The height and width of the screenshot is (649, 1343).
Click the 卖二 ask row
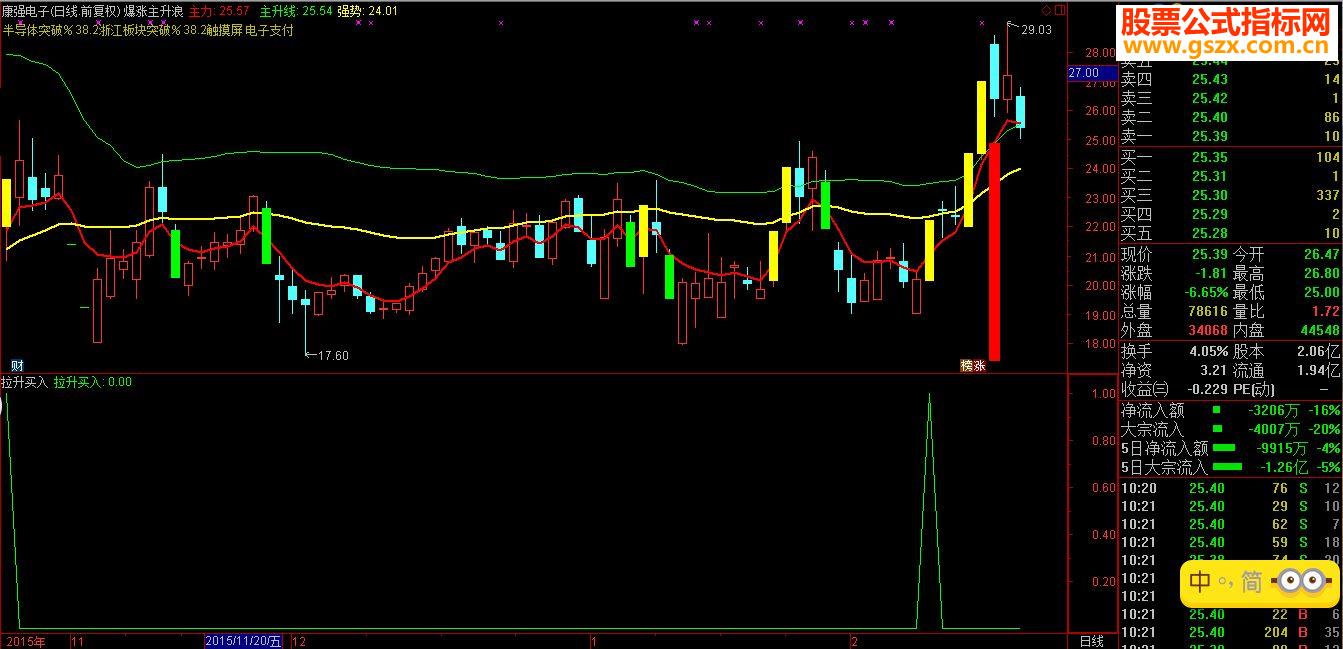tap(1230, 117)
